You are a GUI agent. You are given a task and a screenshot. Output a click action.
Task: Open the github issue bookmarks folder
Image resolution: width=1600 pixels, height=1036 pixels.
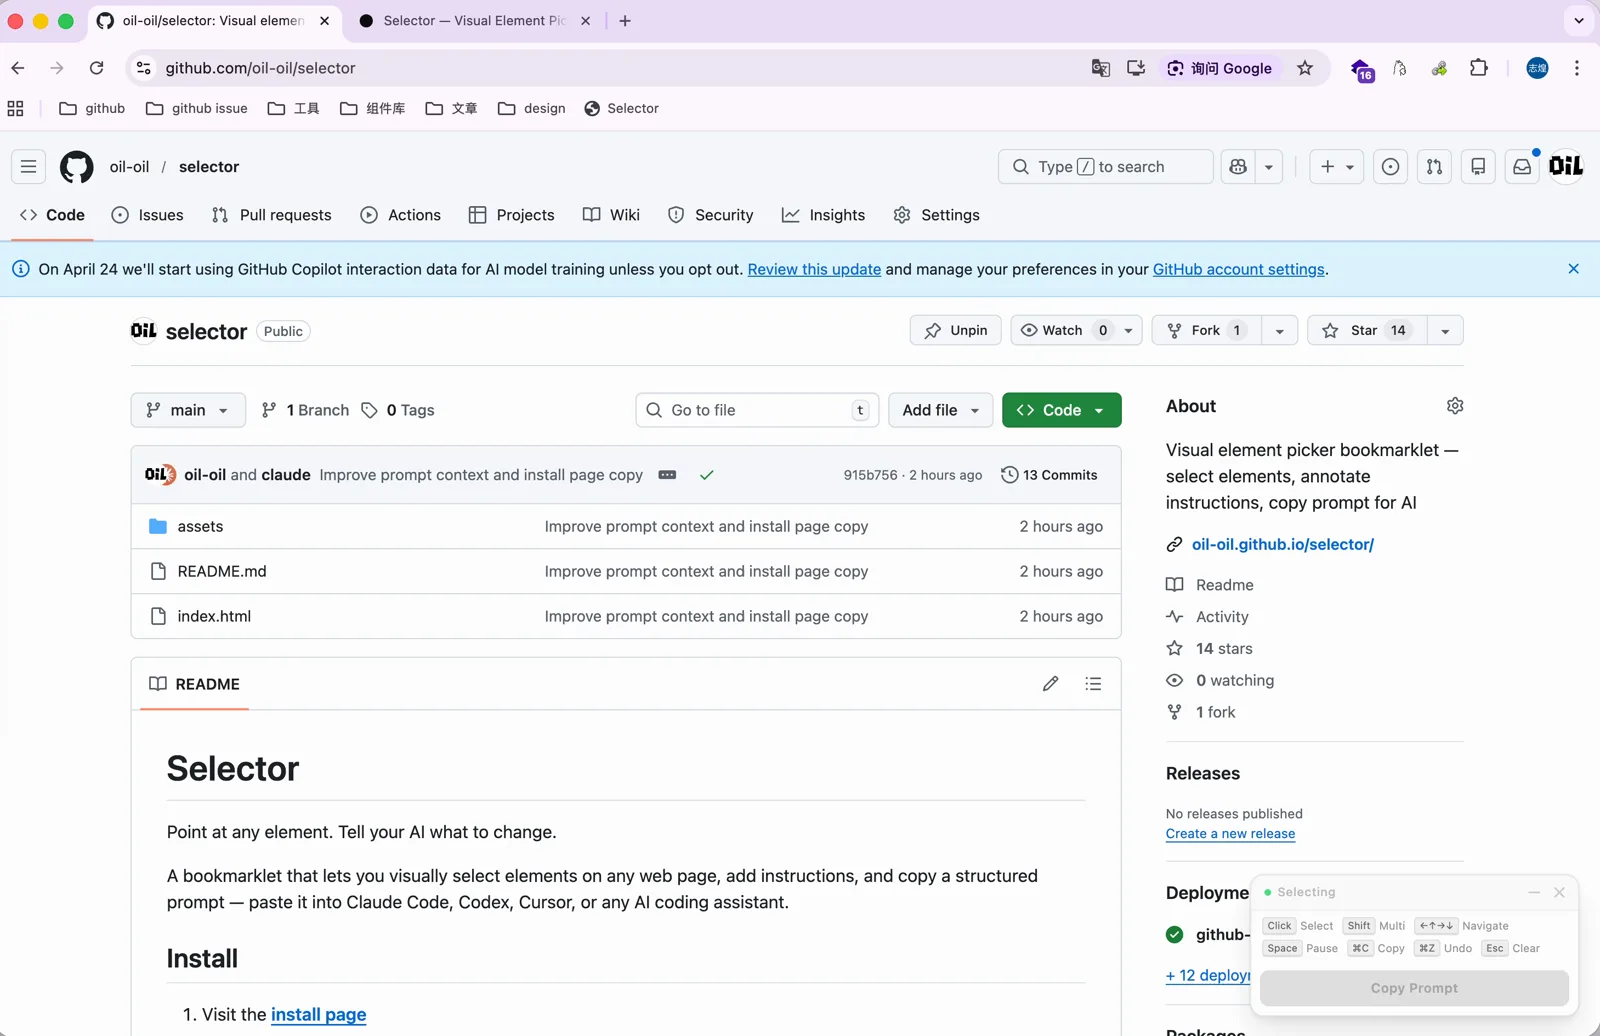pos(197,109)
